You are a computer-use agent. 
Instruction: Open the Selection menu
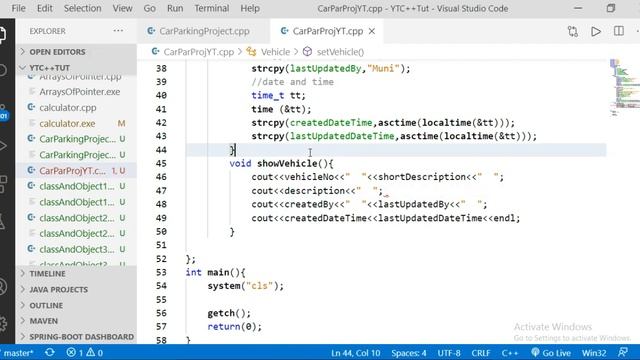(82, 8)
